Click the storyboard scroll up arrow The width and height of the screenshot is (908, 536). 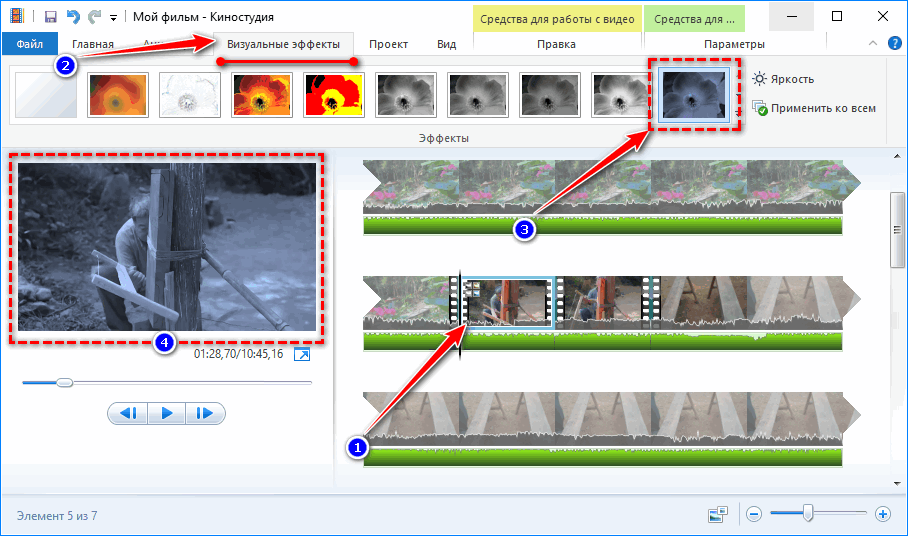pos(897,156)
